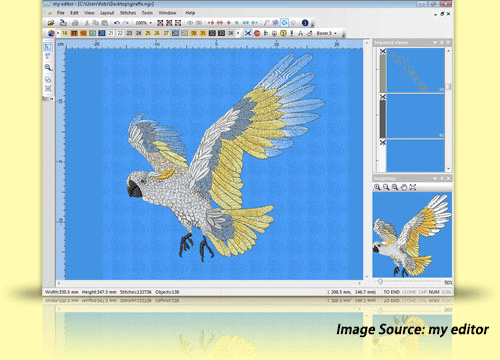Screen dimensions: 500x360
Task: Open the File menu
Action: pos(61,13)
